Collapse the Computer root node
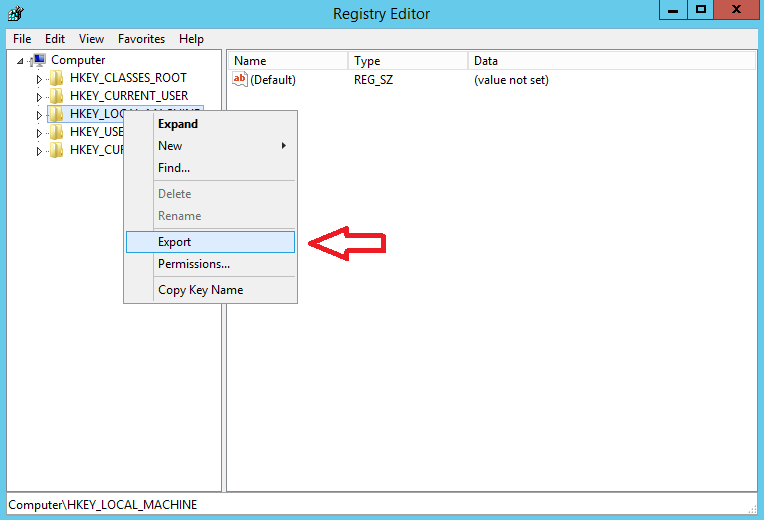Screen dimensions: 764x520 click(21, 61)
